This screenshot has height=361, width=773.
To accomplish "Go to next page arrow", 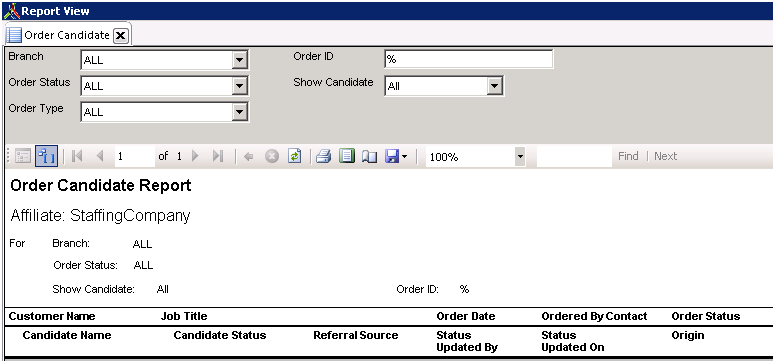I will tap(195, 156).
